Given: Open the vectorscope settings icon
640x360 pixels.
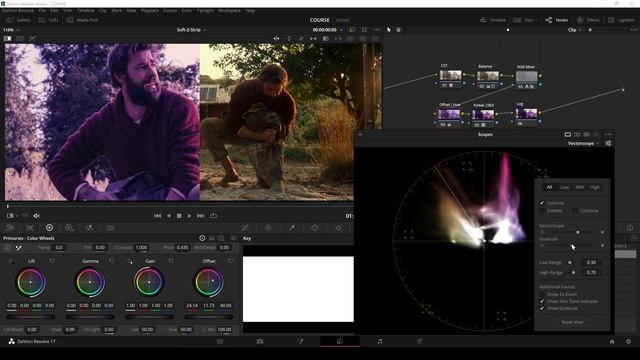Looking at the screenshot, I should (608, 143).
